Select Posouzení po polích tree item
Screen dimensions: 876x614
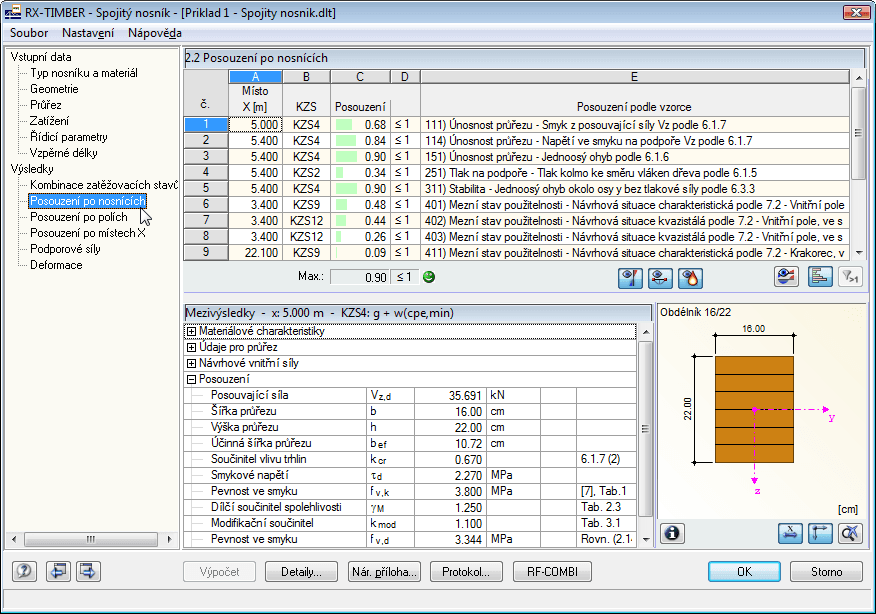coord(79,217)
